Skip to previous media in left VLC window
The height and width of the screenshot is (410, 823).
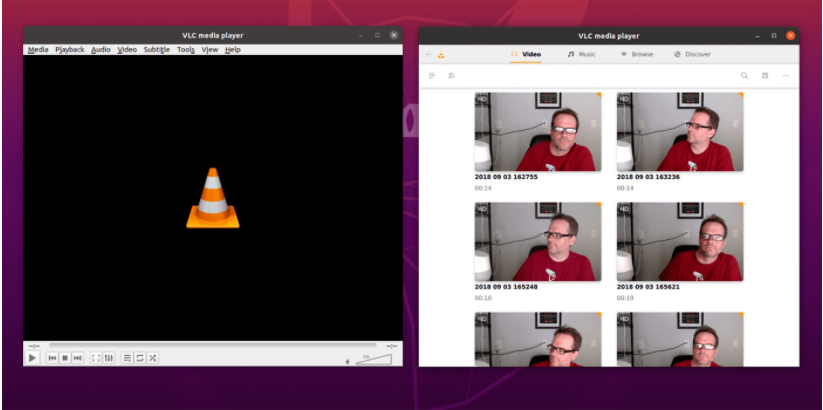(x=52, y=358)
